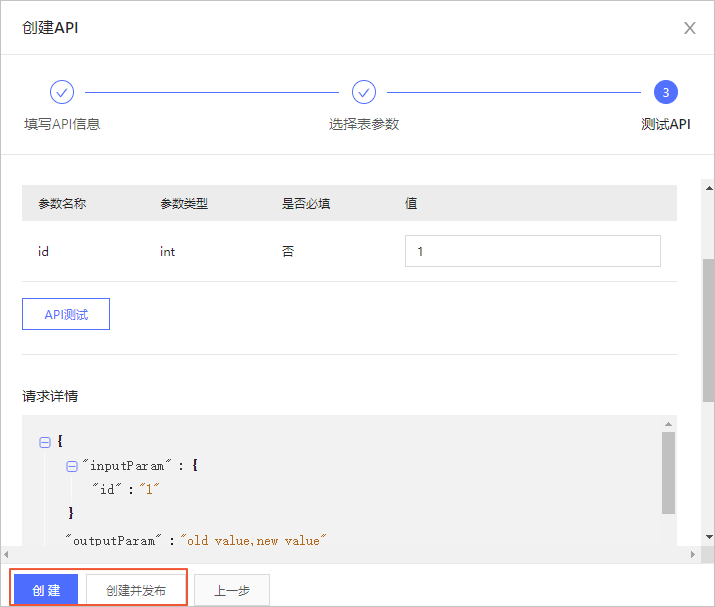Click the 选择表参数 step checkmark icon

(x=364, y=93)
